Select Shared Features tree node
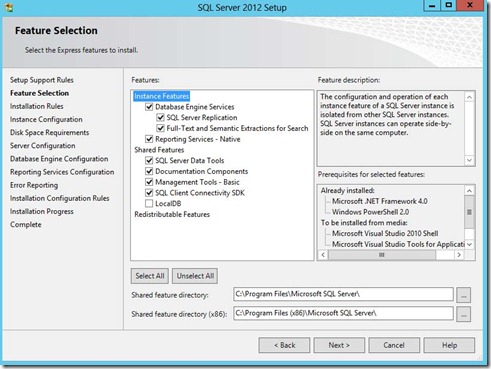The width and height of the screenshot is (491, 369). (x=159, y=150)
